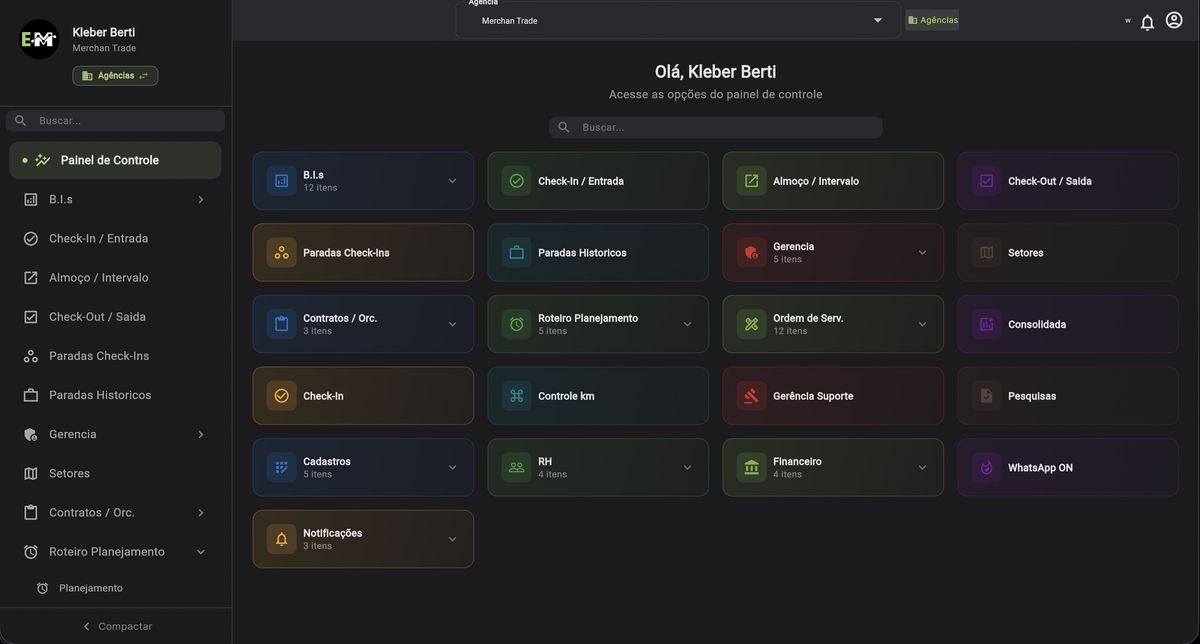Expand the Financeiro card dropdown

click(922, 466)
